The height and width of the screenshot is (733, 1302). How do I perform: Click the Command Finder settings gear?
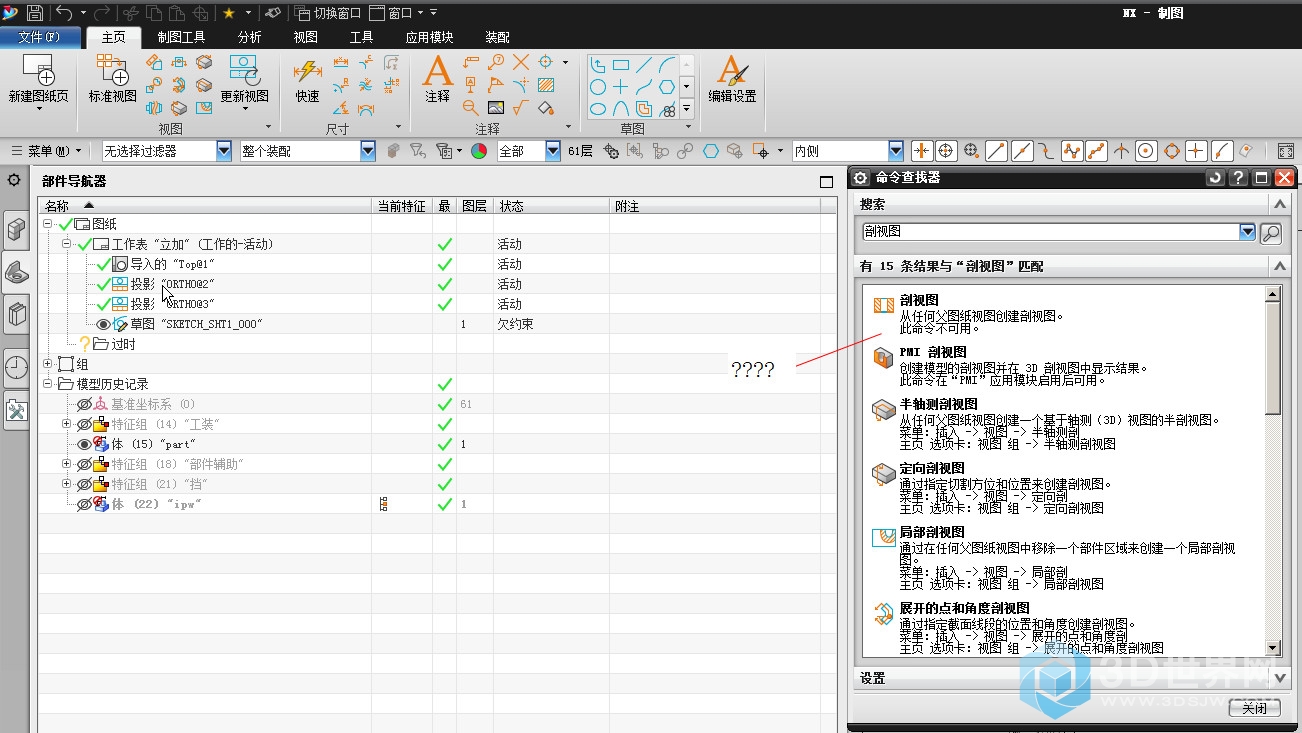click(x=860, y=178)
